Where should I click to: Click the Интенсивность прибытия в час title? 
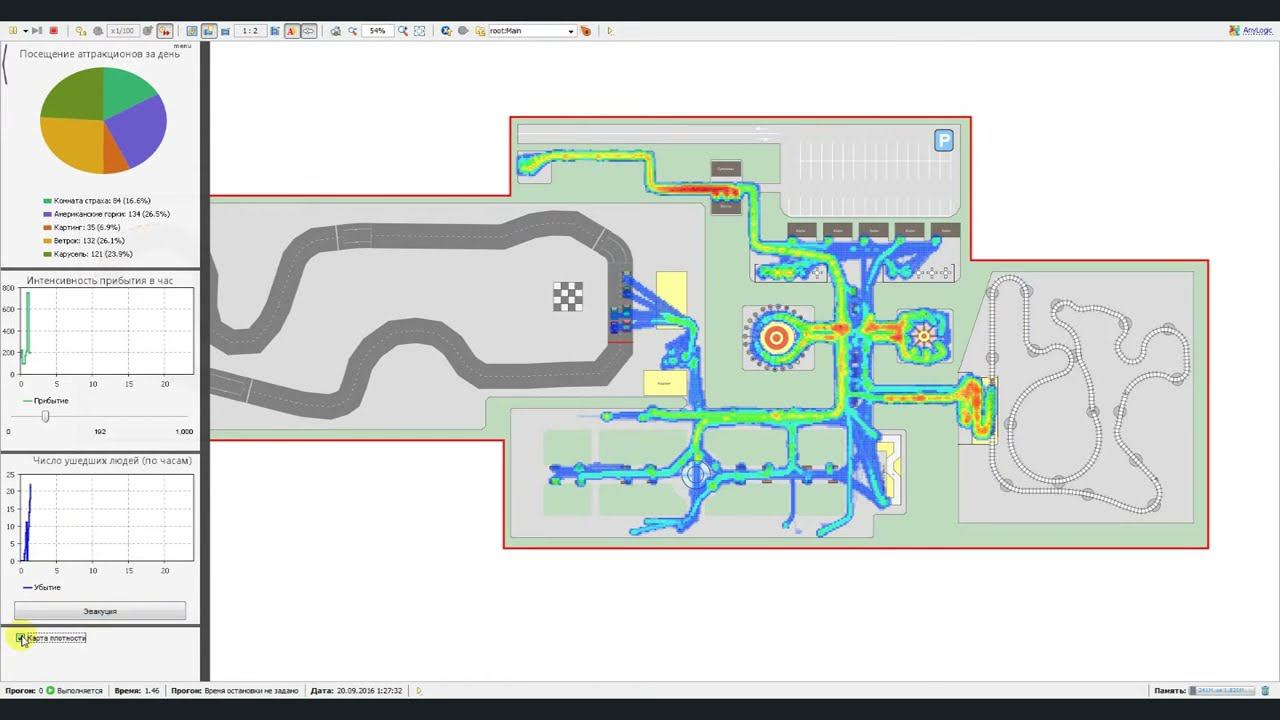point(100,280)
